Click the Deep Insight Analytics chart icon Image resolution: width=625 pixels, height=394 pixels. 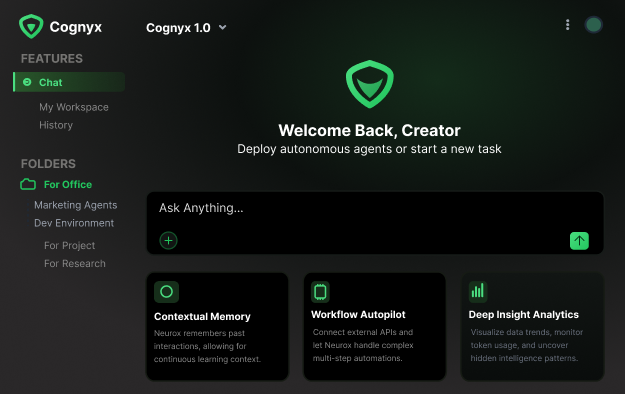click(478, 292)
